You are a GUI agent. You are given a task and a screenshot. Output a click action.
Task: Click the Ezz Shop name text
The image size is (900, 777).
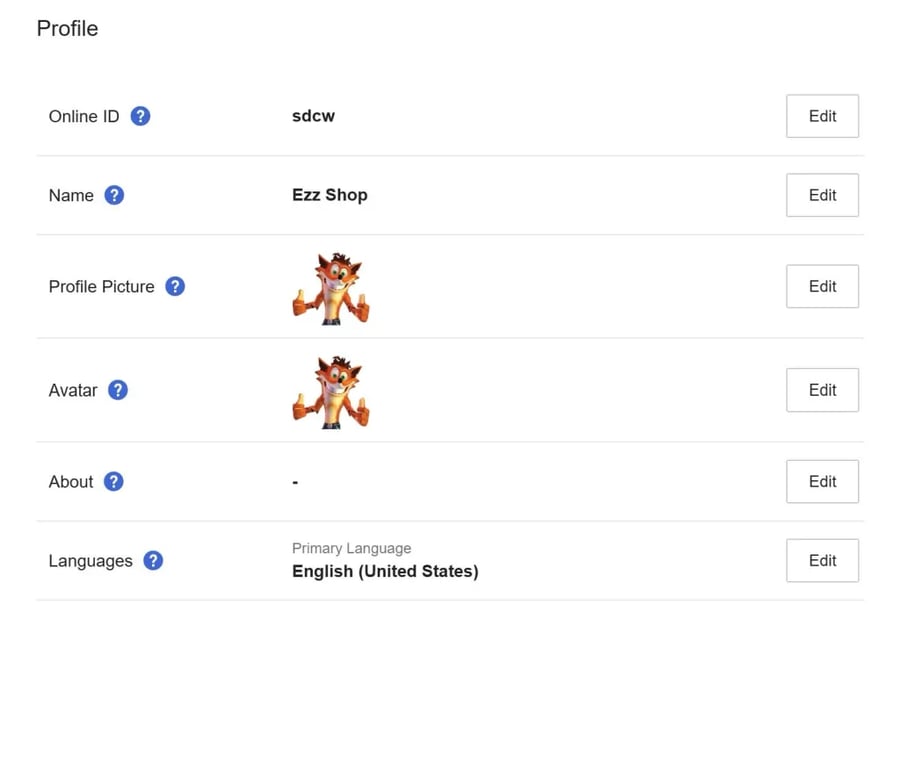pyautogui.click(x=330, y=195)
